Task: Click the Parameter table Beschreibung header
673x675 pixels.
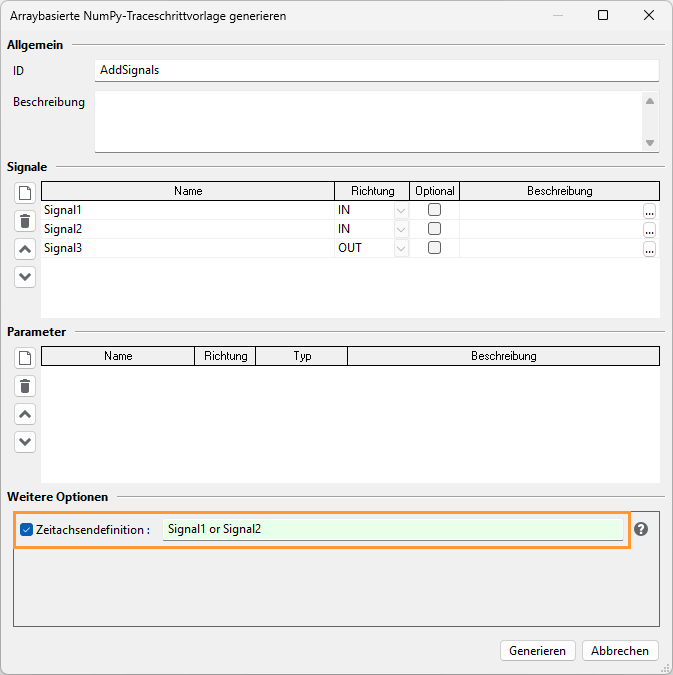Action: [503, 356]
